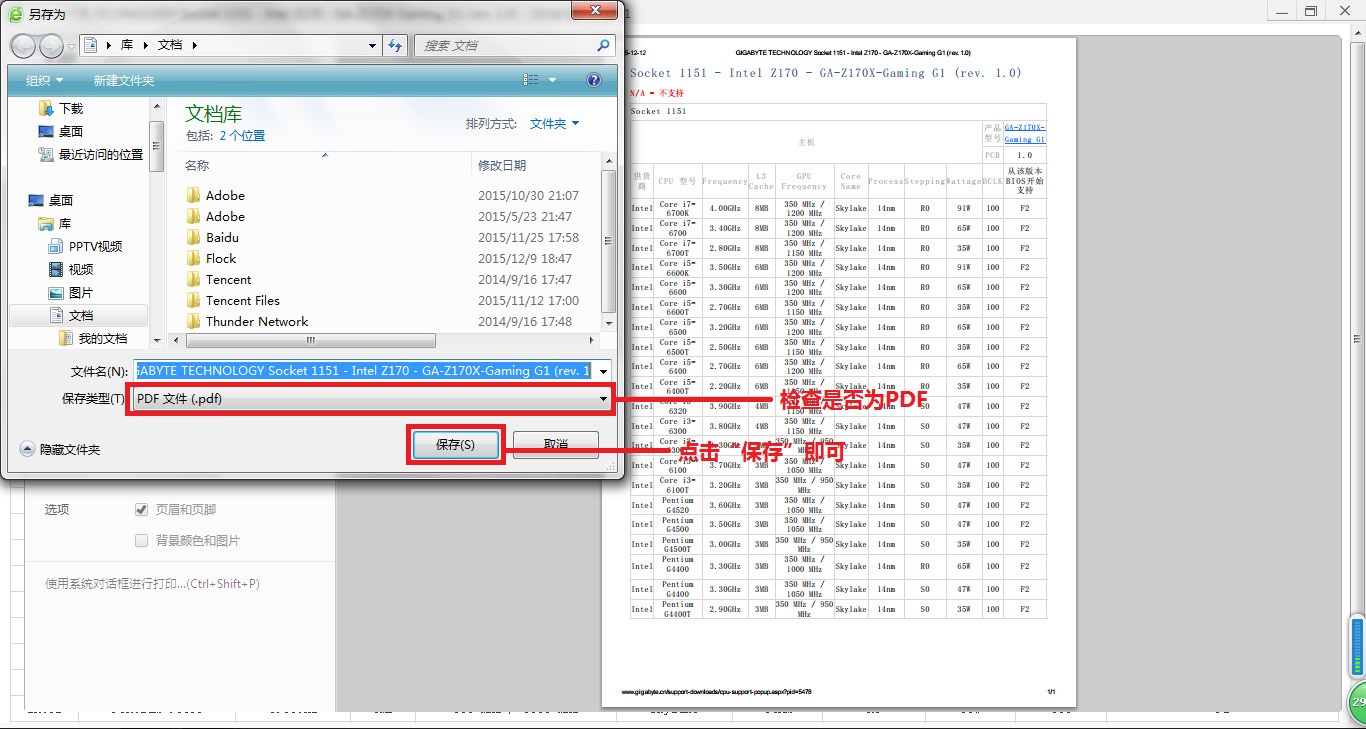Select 文档 in the navigation tree
Screen dimensions: 1366x729
tap(81, 315)
